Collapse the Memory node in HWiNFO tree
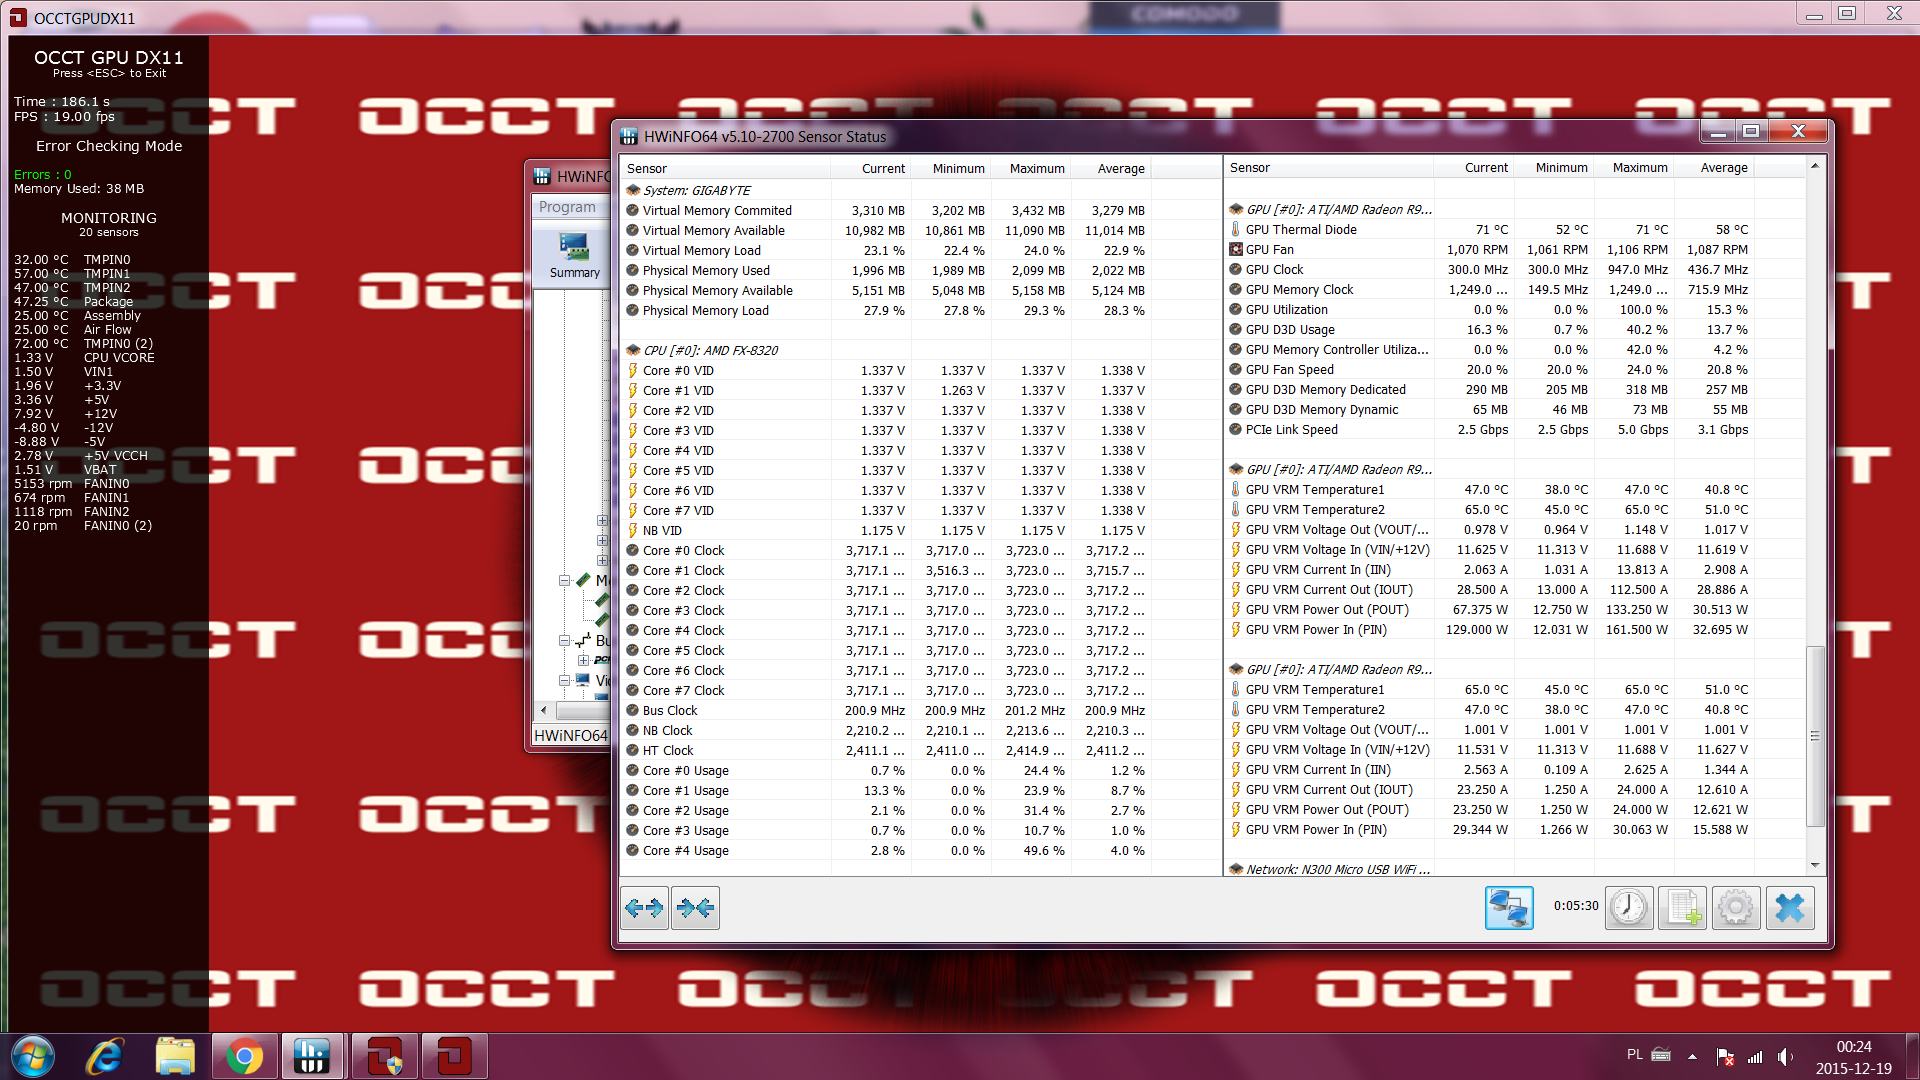 point(565,581)
